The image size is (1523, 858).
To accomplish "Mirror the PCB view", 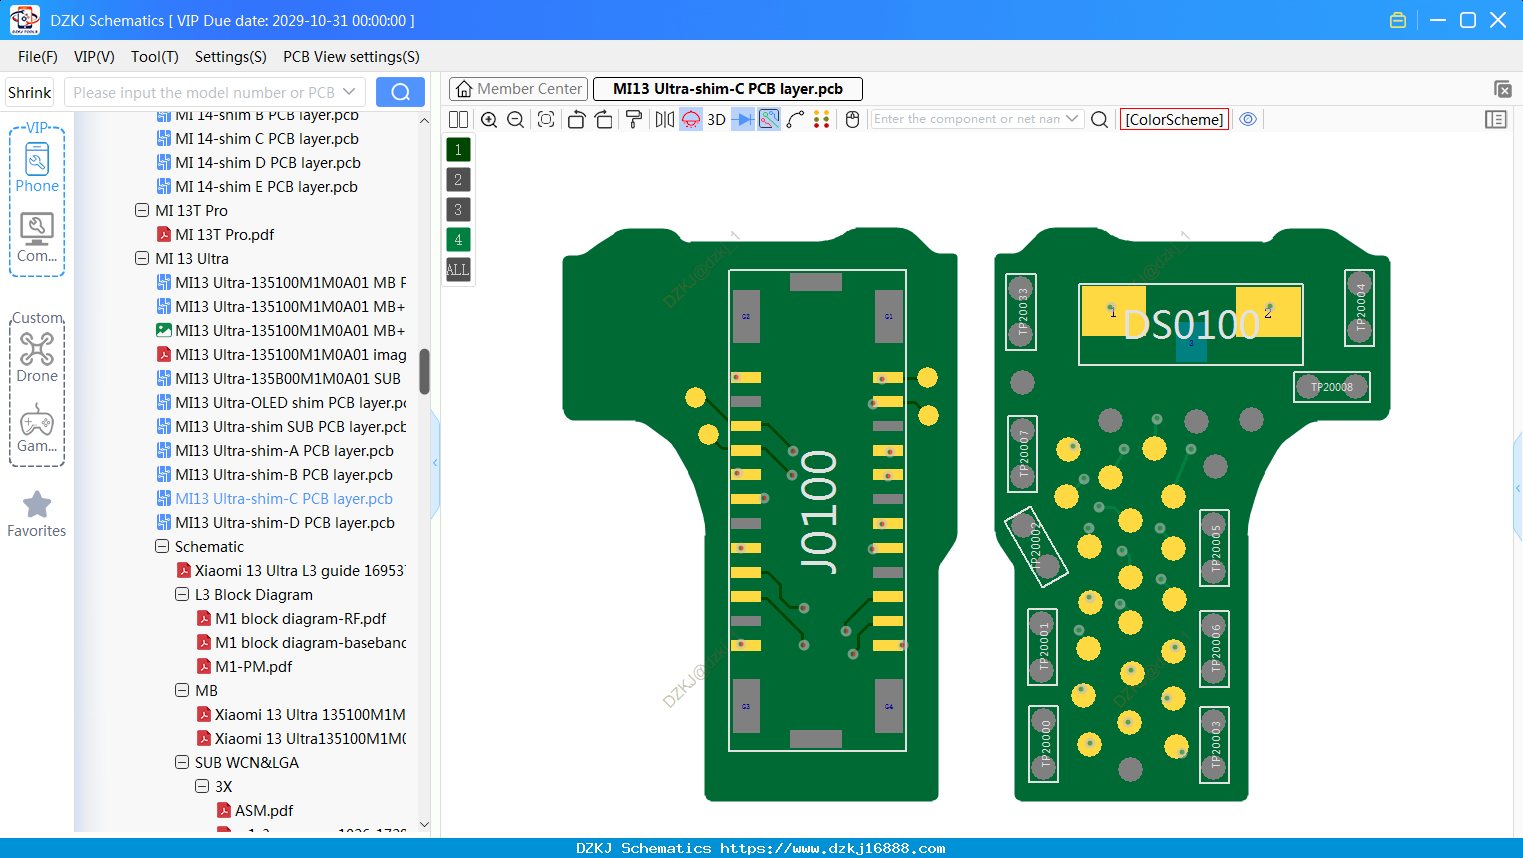I will click(x=665, y=120).
